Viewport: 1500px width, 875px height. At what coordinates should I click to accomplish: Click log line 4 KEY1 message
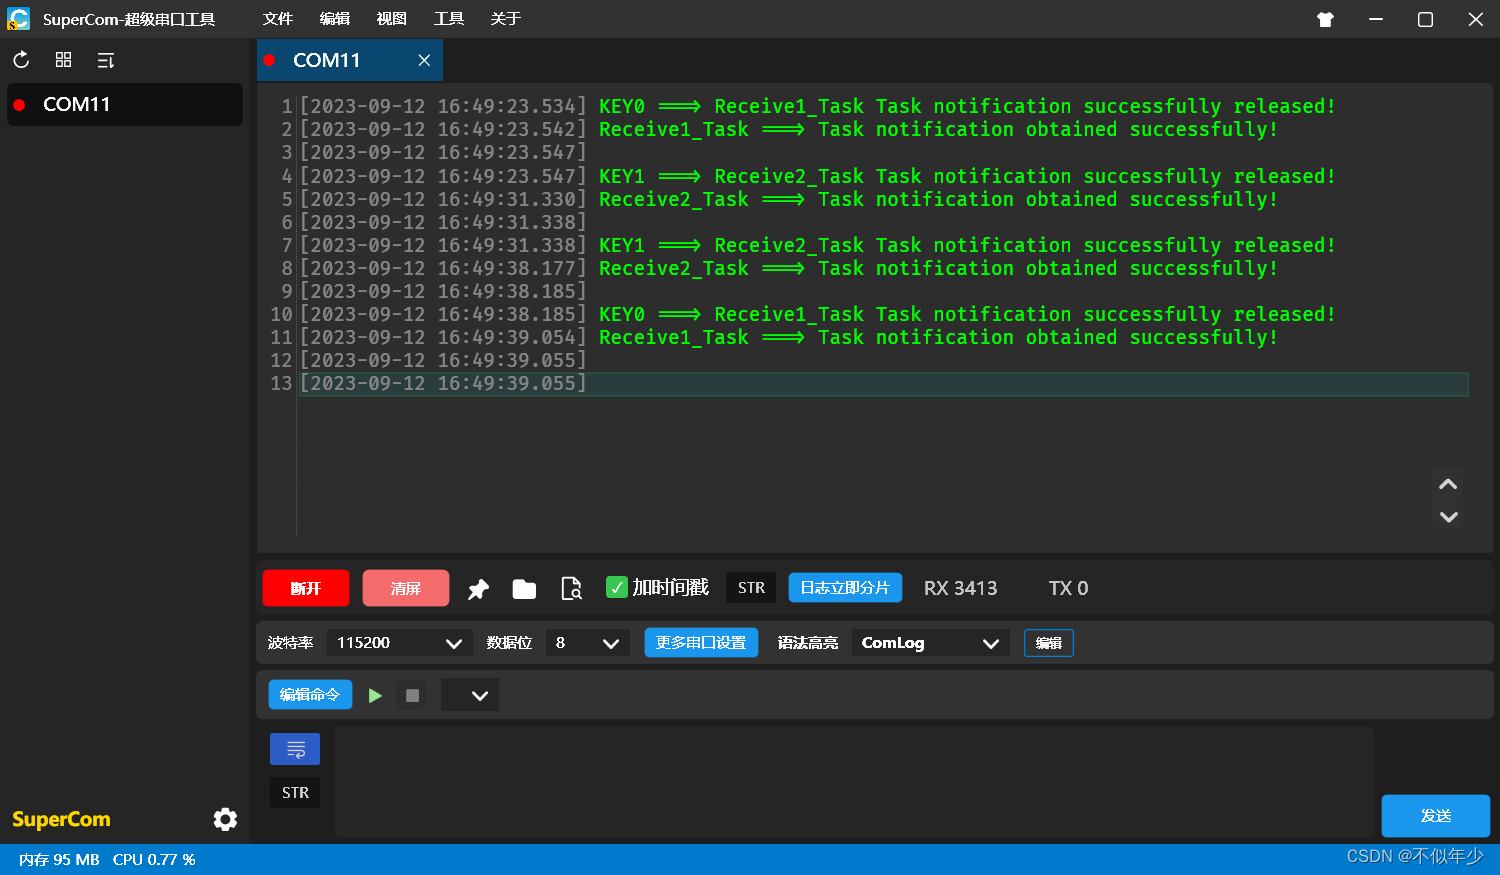tap(967, 176)
